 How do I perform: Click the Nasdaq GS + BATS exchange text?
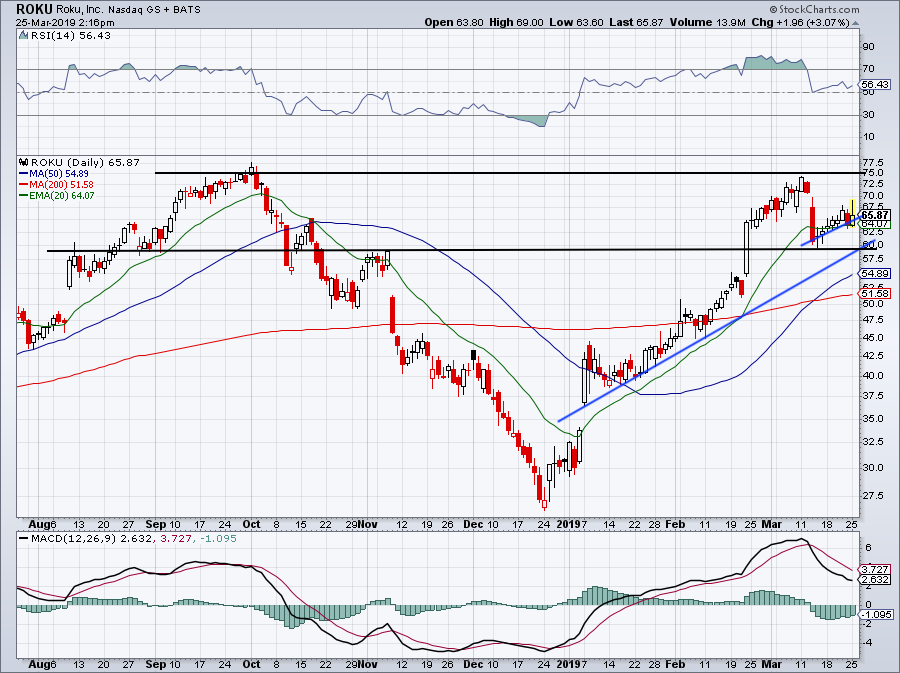[154, 10]
